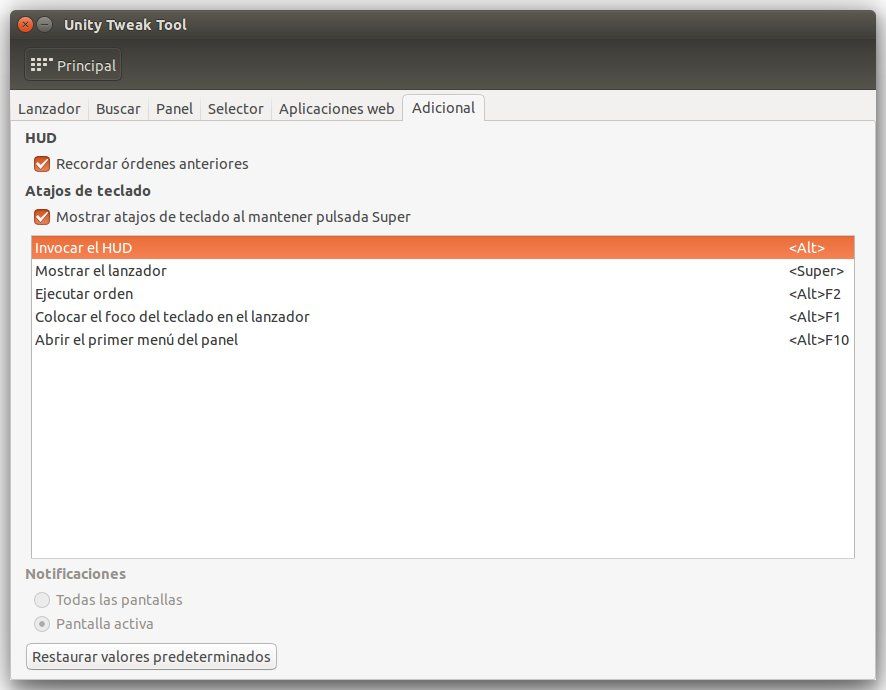Toggle Recordar órdenes anteriores checkbox
The height and width of the screenshot is (690, 886).
(42, 164)
